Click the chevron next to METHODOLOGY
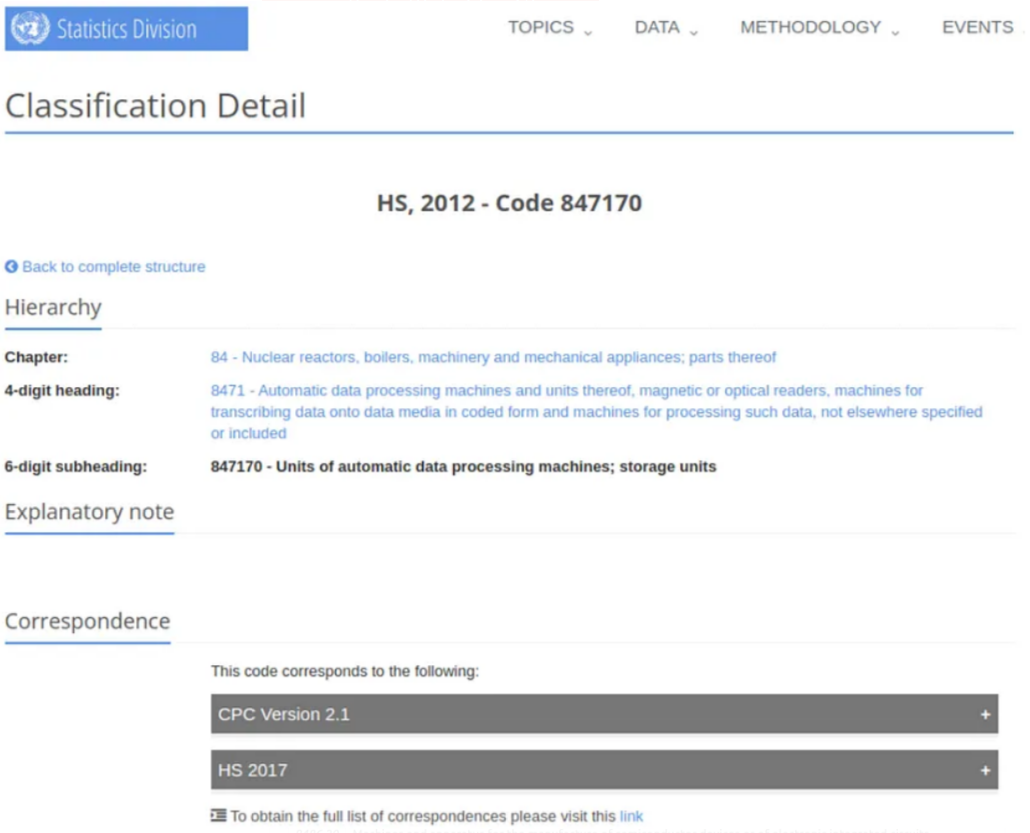Image resolution: width=1030 pixels, height=833 pixels. click(896, 32)
